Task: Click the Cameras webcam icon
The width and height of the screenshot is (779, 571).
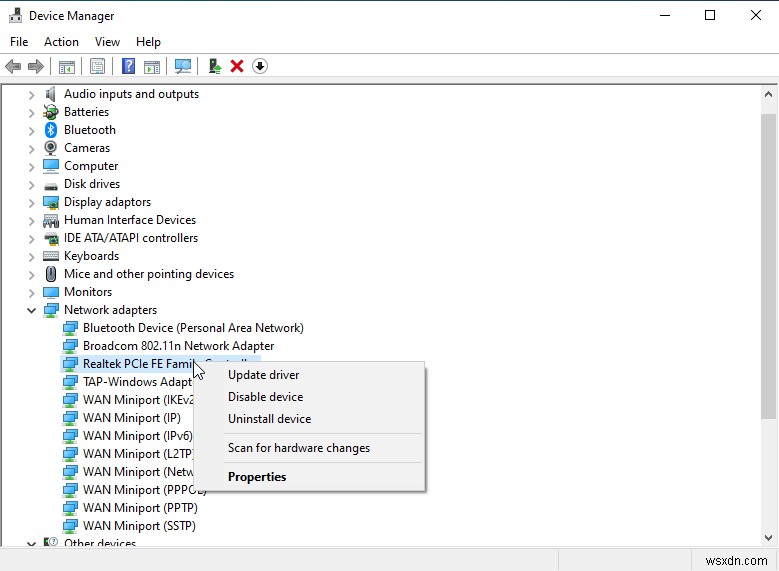Action: tap(51, 148)
